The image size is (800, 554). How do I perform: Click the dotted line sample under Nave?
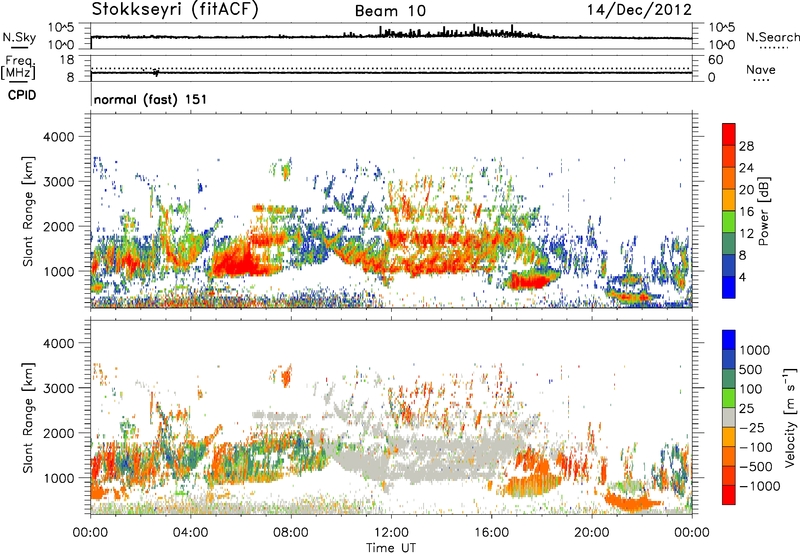761,80
